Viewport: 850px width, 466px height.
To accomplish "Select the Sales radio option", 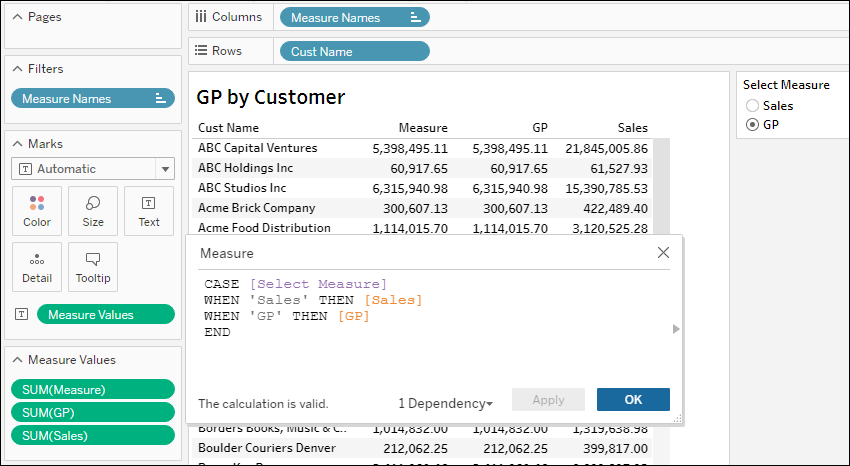I will pos(753,106).
